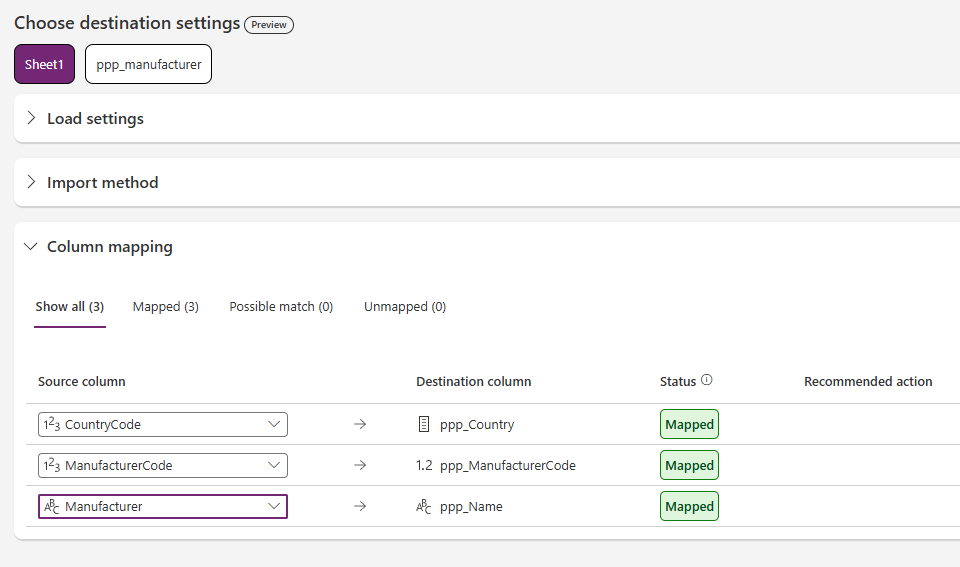
Task: Switch to the Possible match (0) tab
Action: click(x=281, y=307)
